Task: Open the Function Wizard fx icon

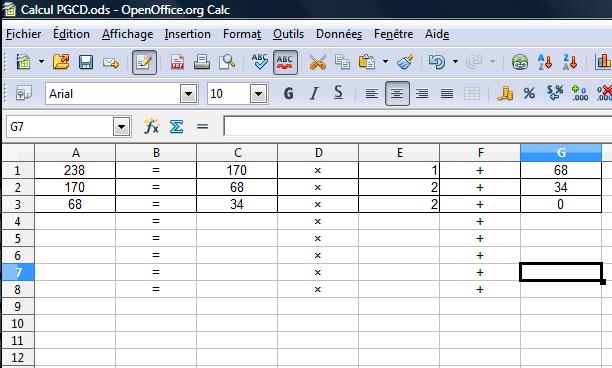Action: pos(151,126)
